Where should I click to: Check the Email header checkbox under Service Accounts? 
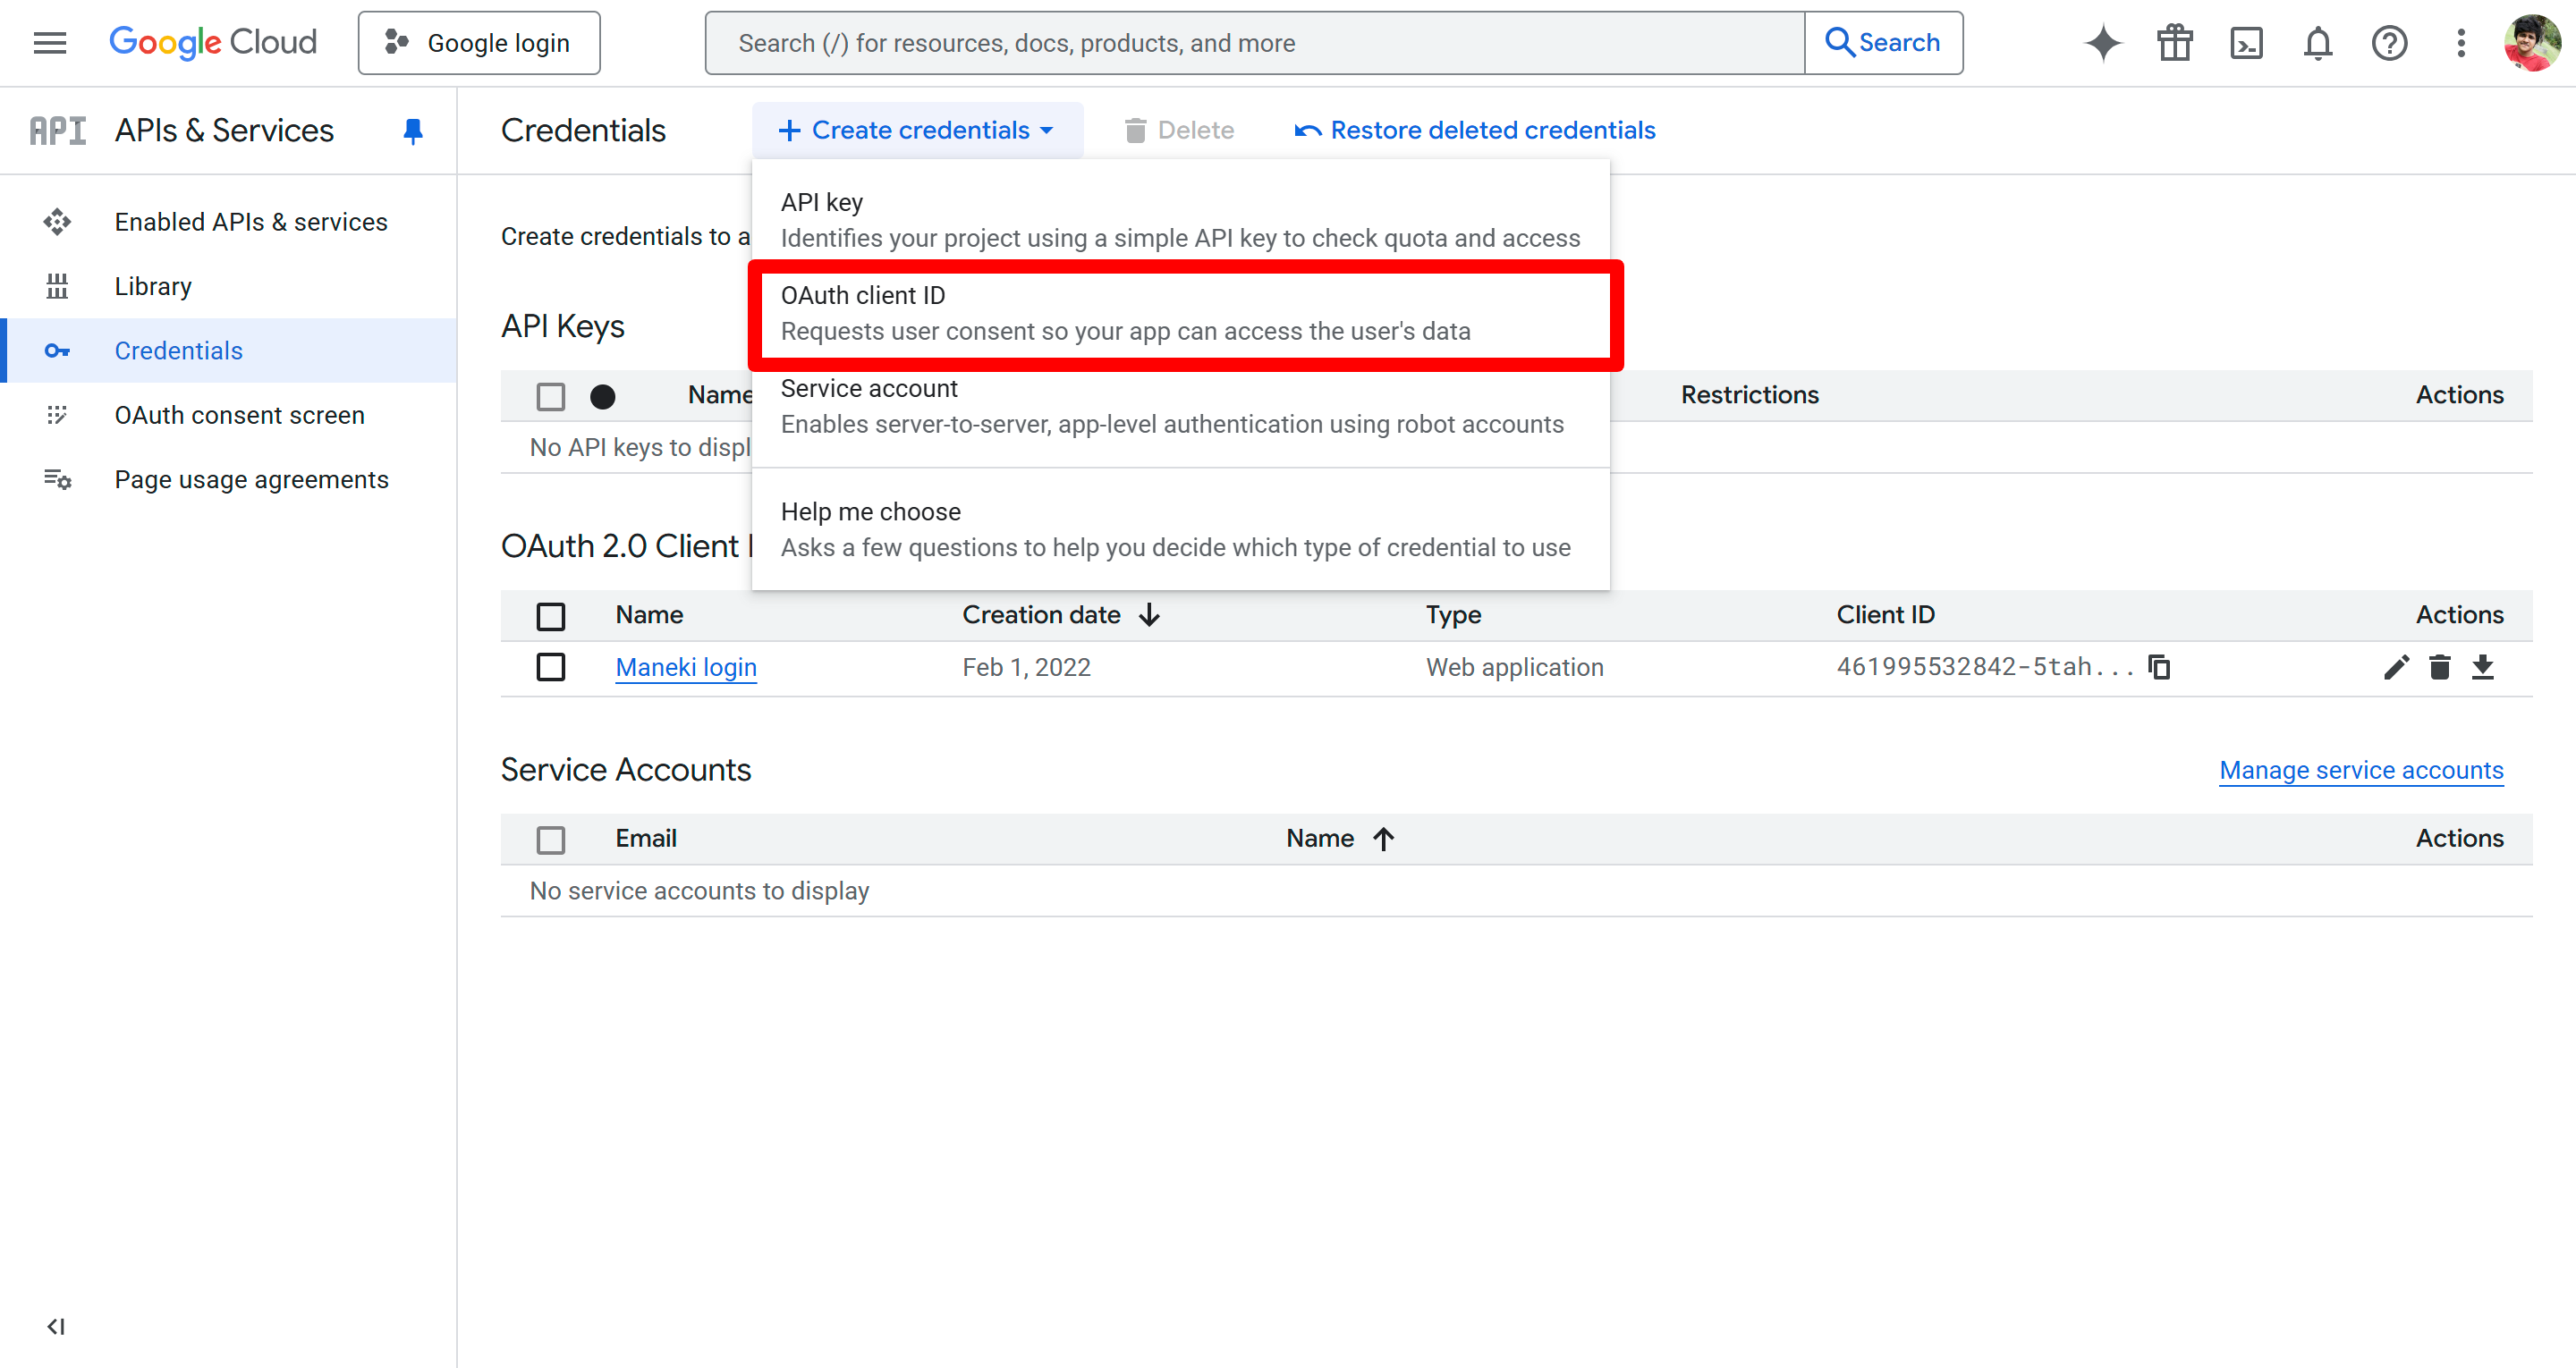pyautogui.click(x=551, y=839)
